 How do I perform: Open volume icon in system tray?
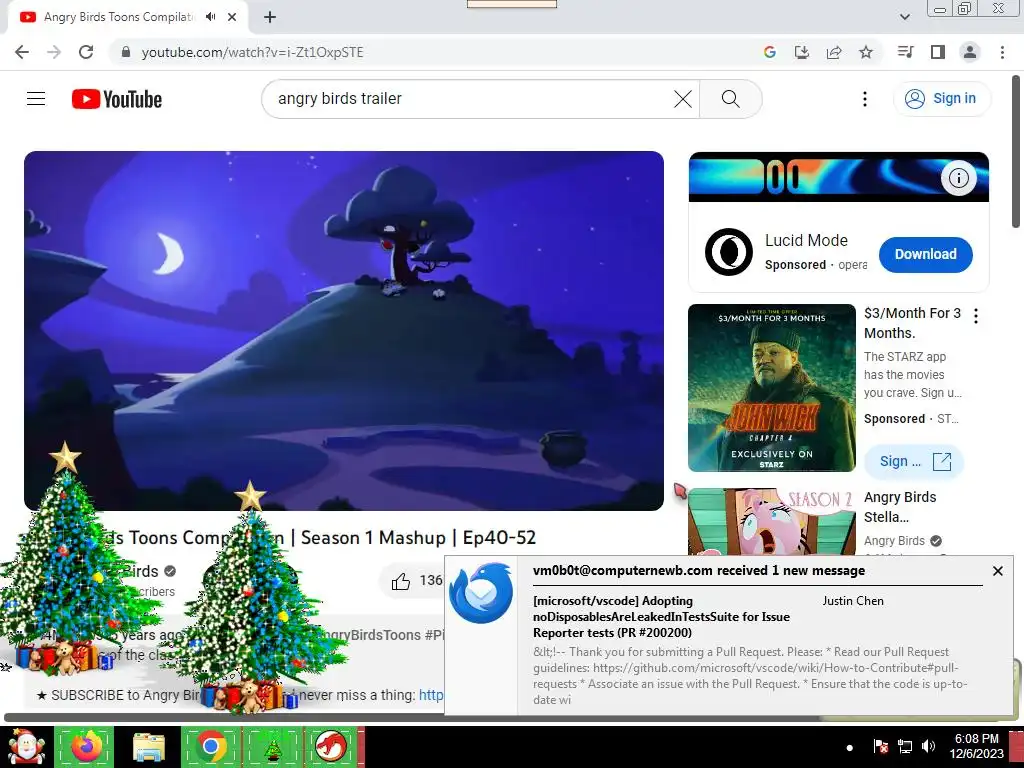point(928,746)
